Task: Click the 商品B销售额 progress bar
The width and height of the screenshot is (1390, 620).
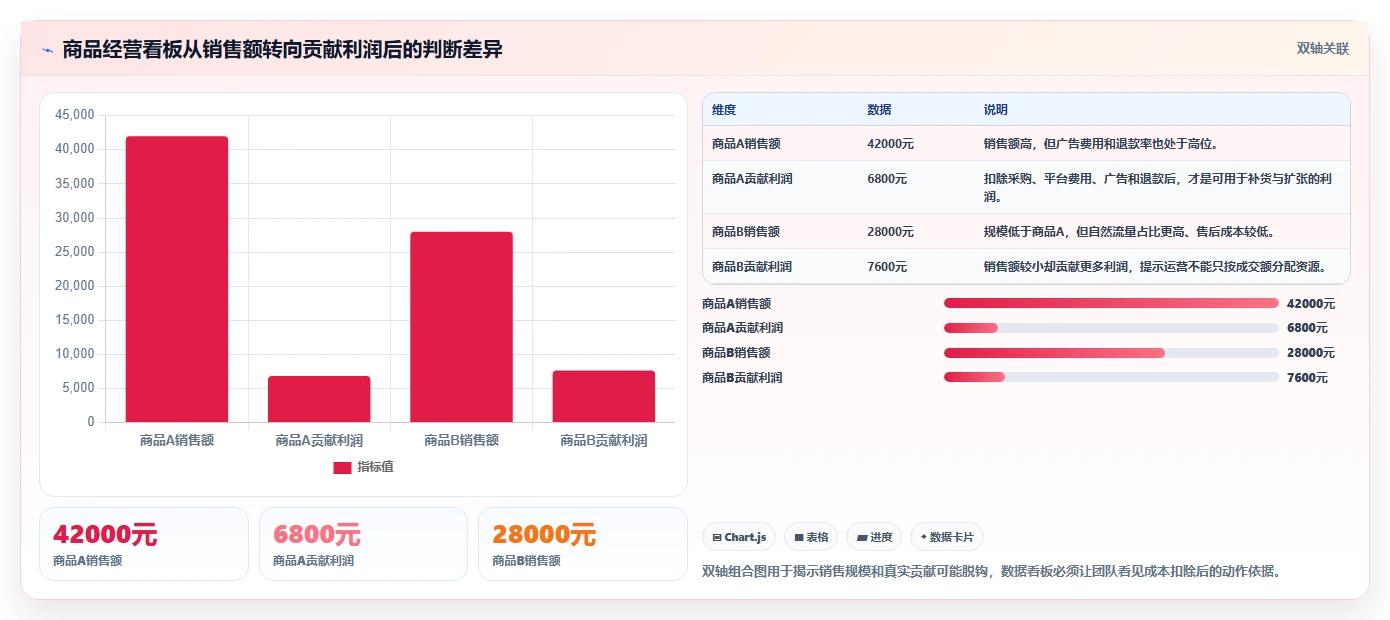Action: [1111, 353]
